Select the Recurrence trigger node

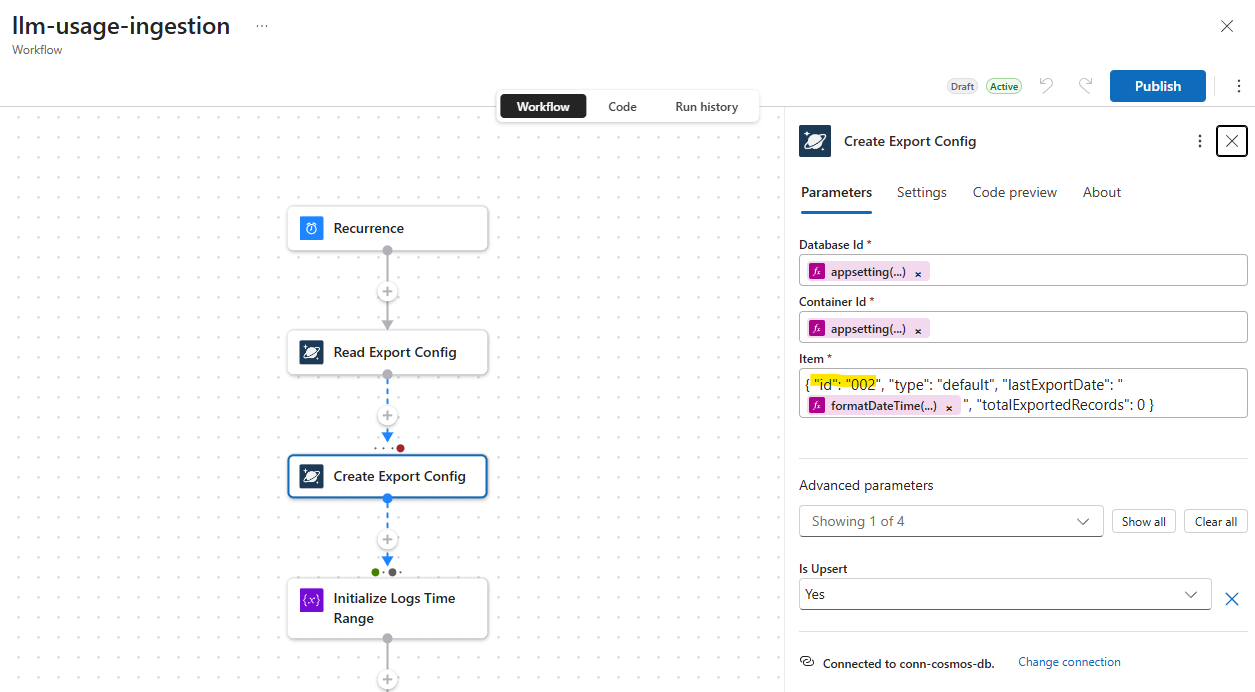(x=387, y=228)
